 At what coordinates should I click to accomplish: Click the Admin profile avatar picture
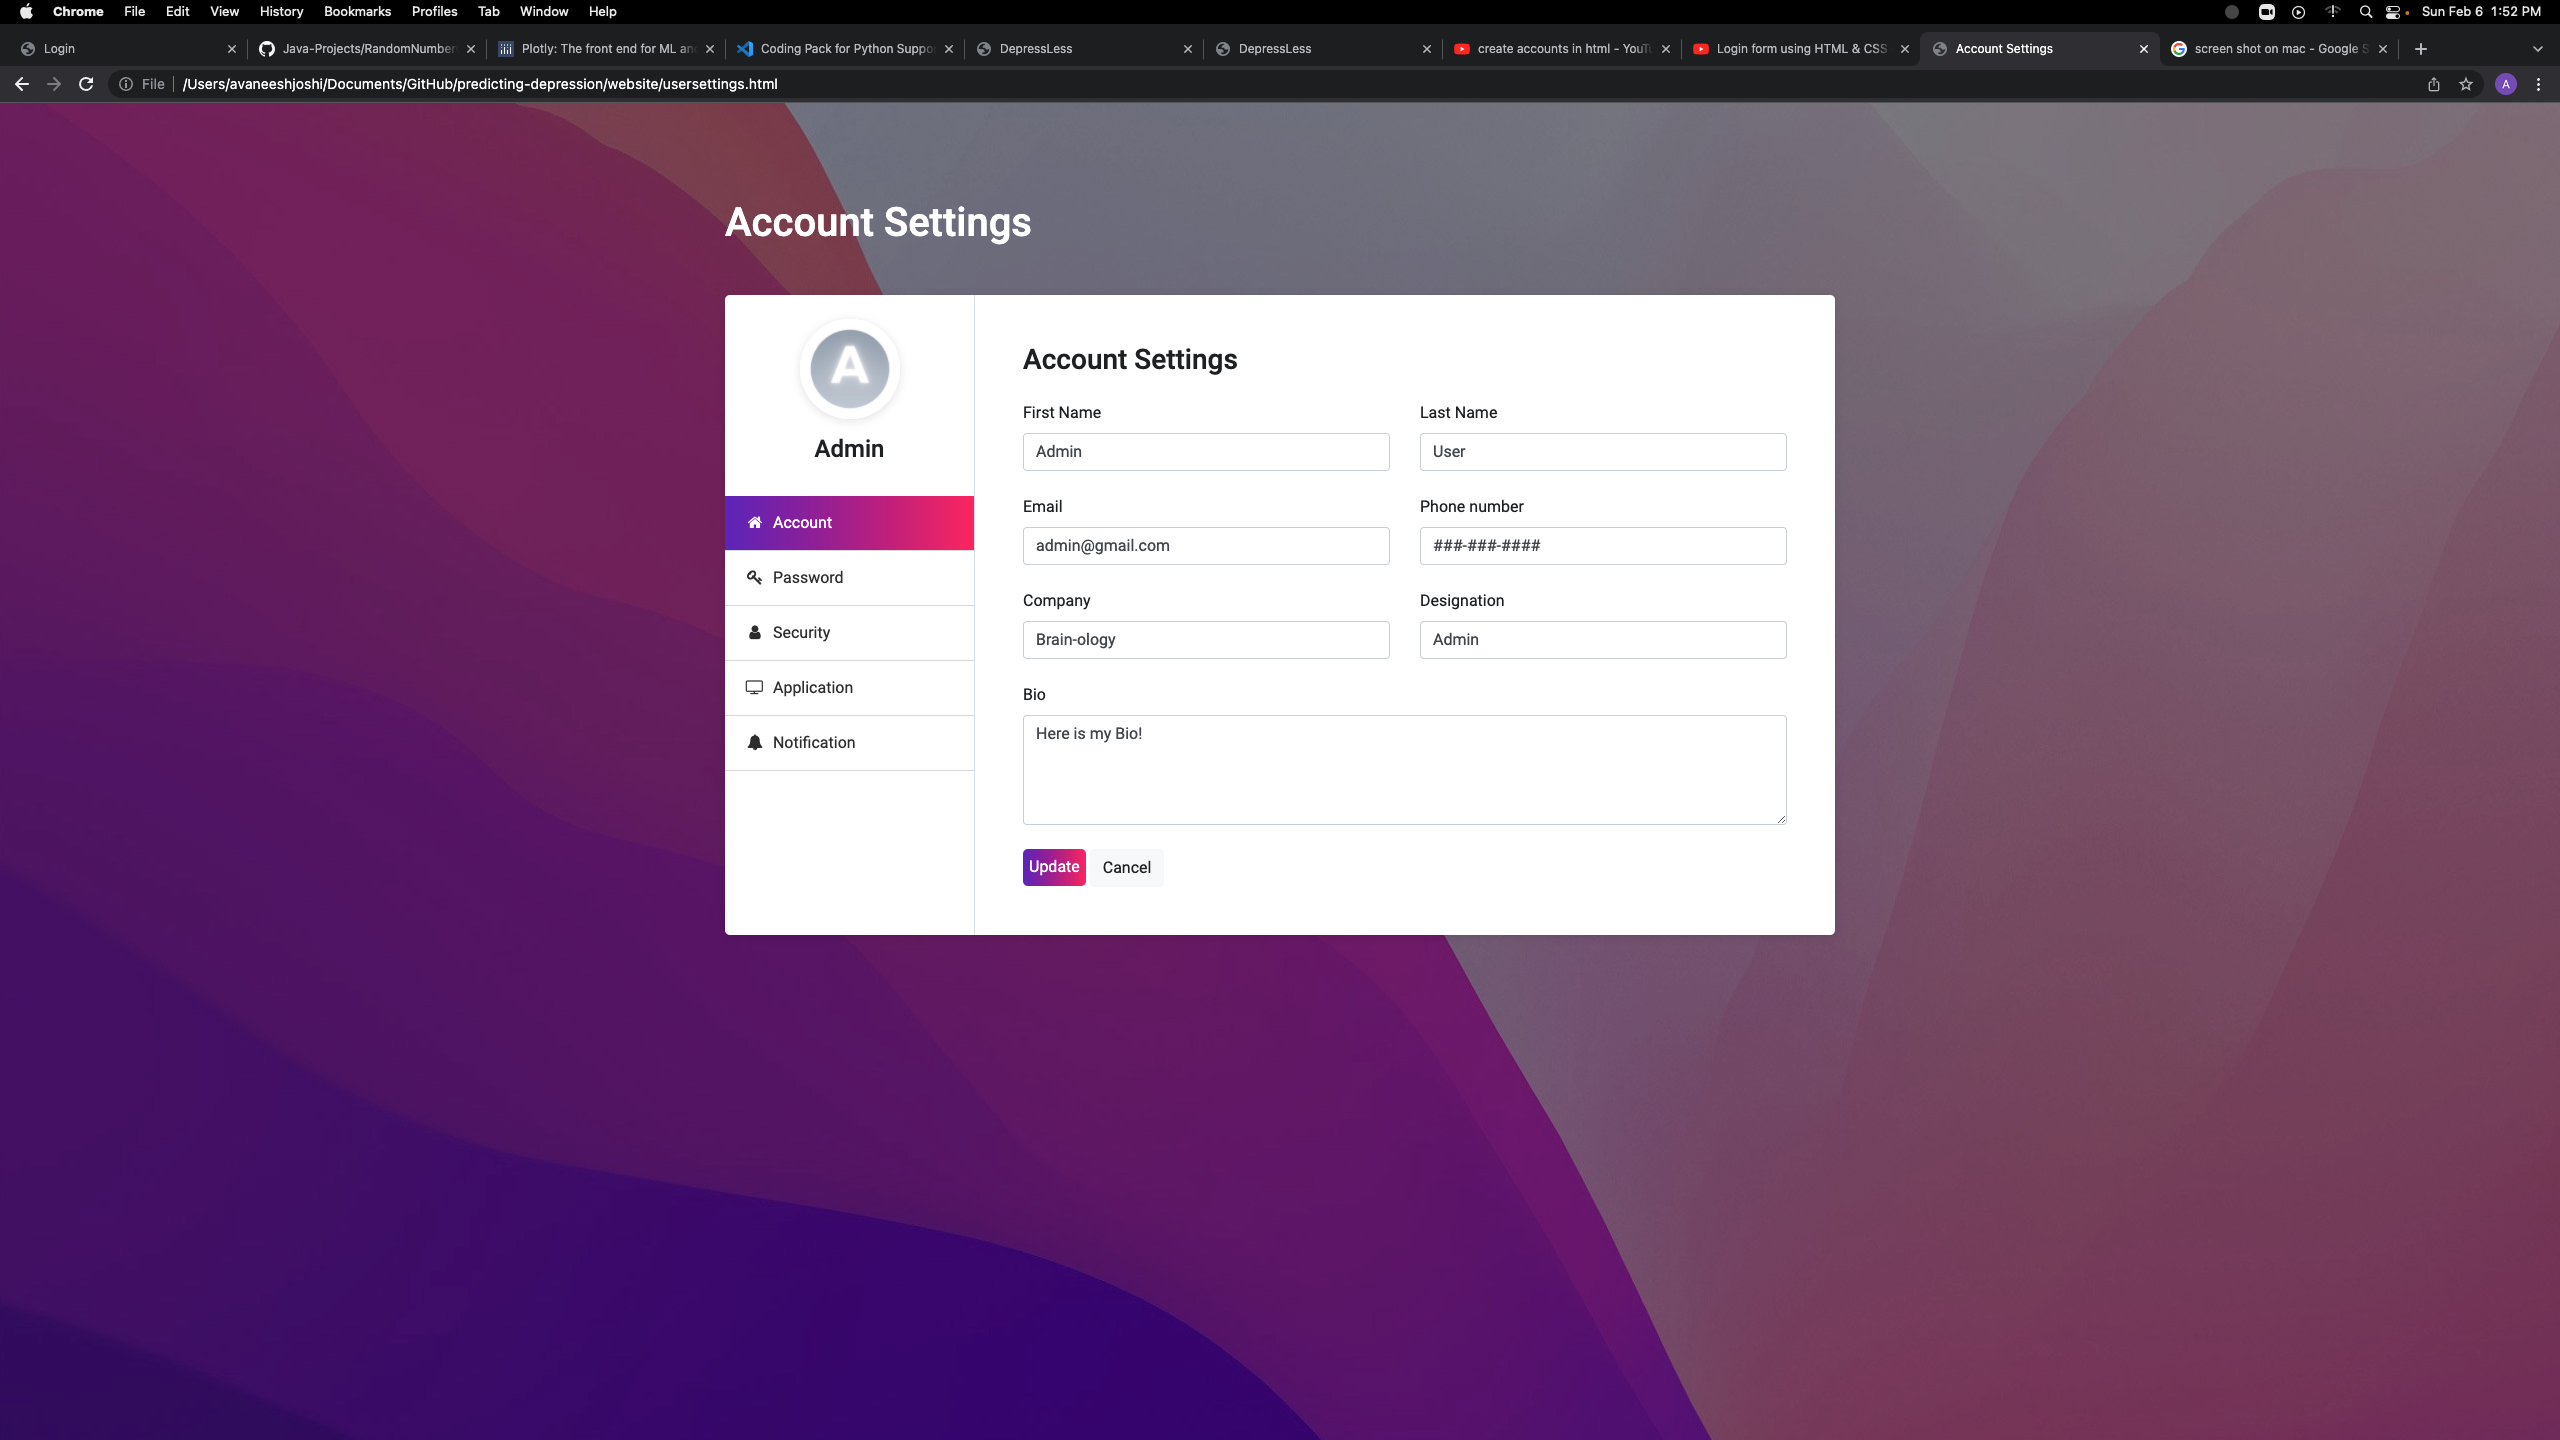[x=849, y=369]
